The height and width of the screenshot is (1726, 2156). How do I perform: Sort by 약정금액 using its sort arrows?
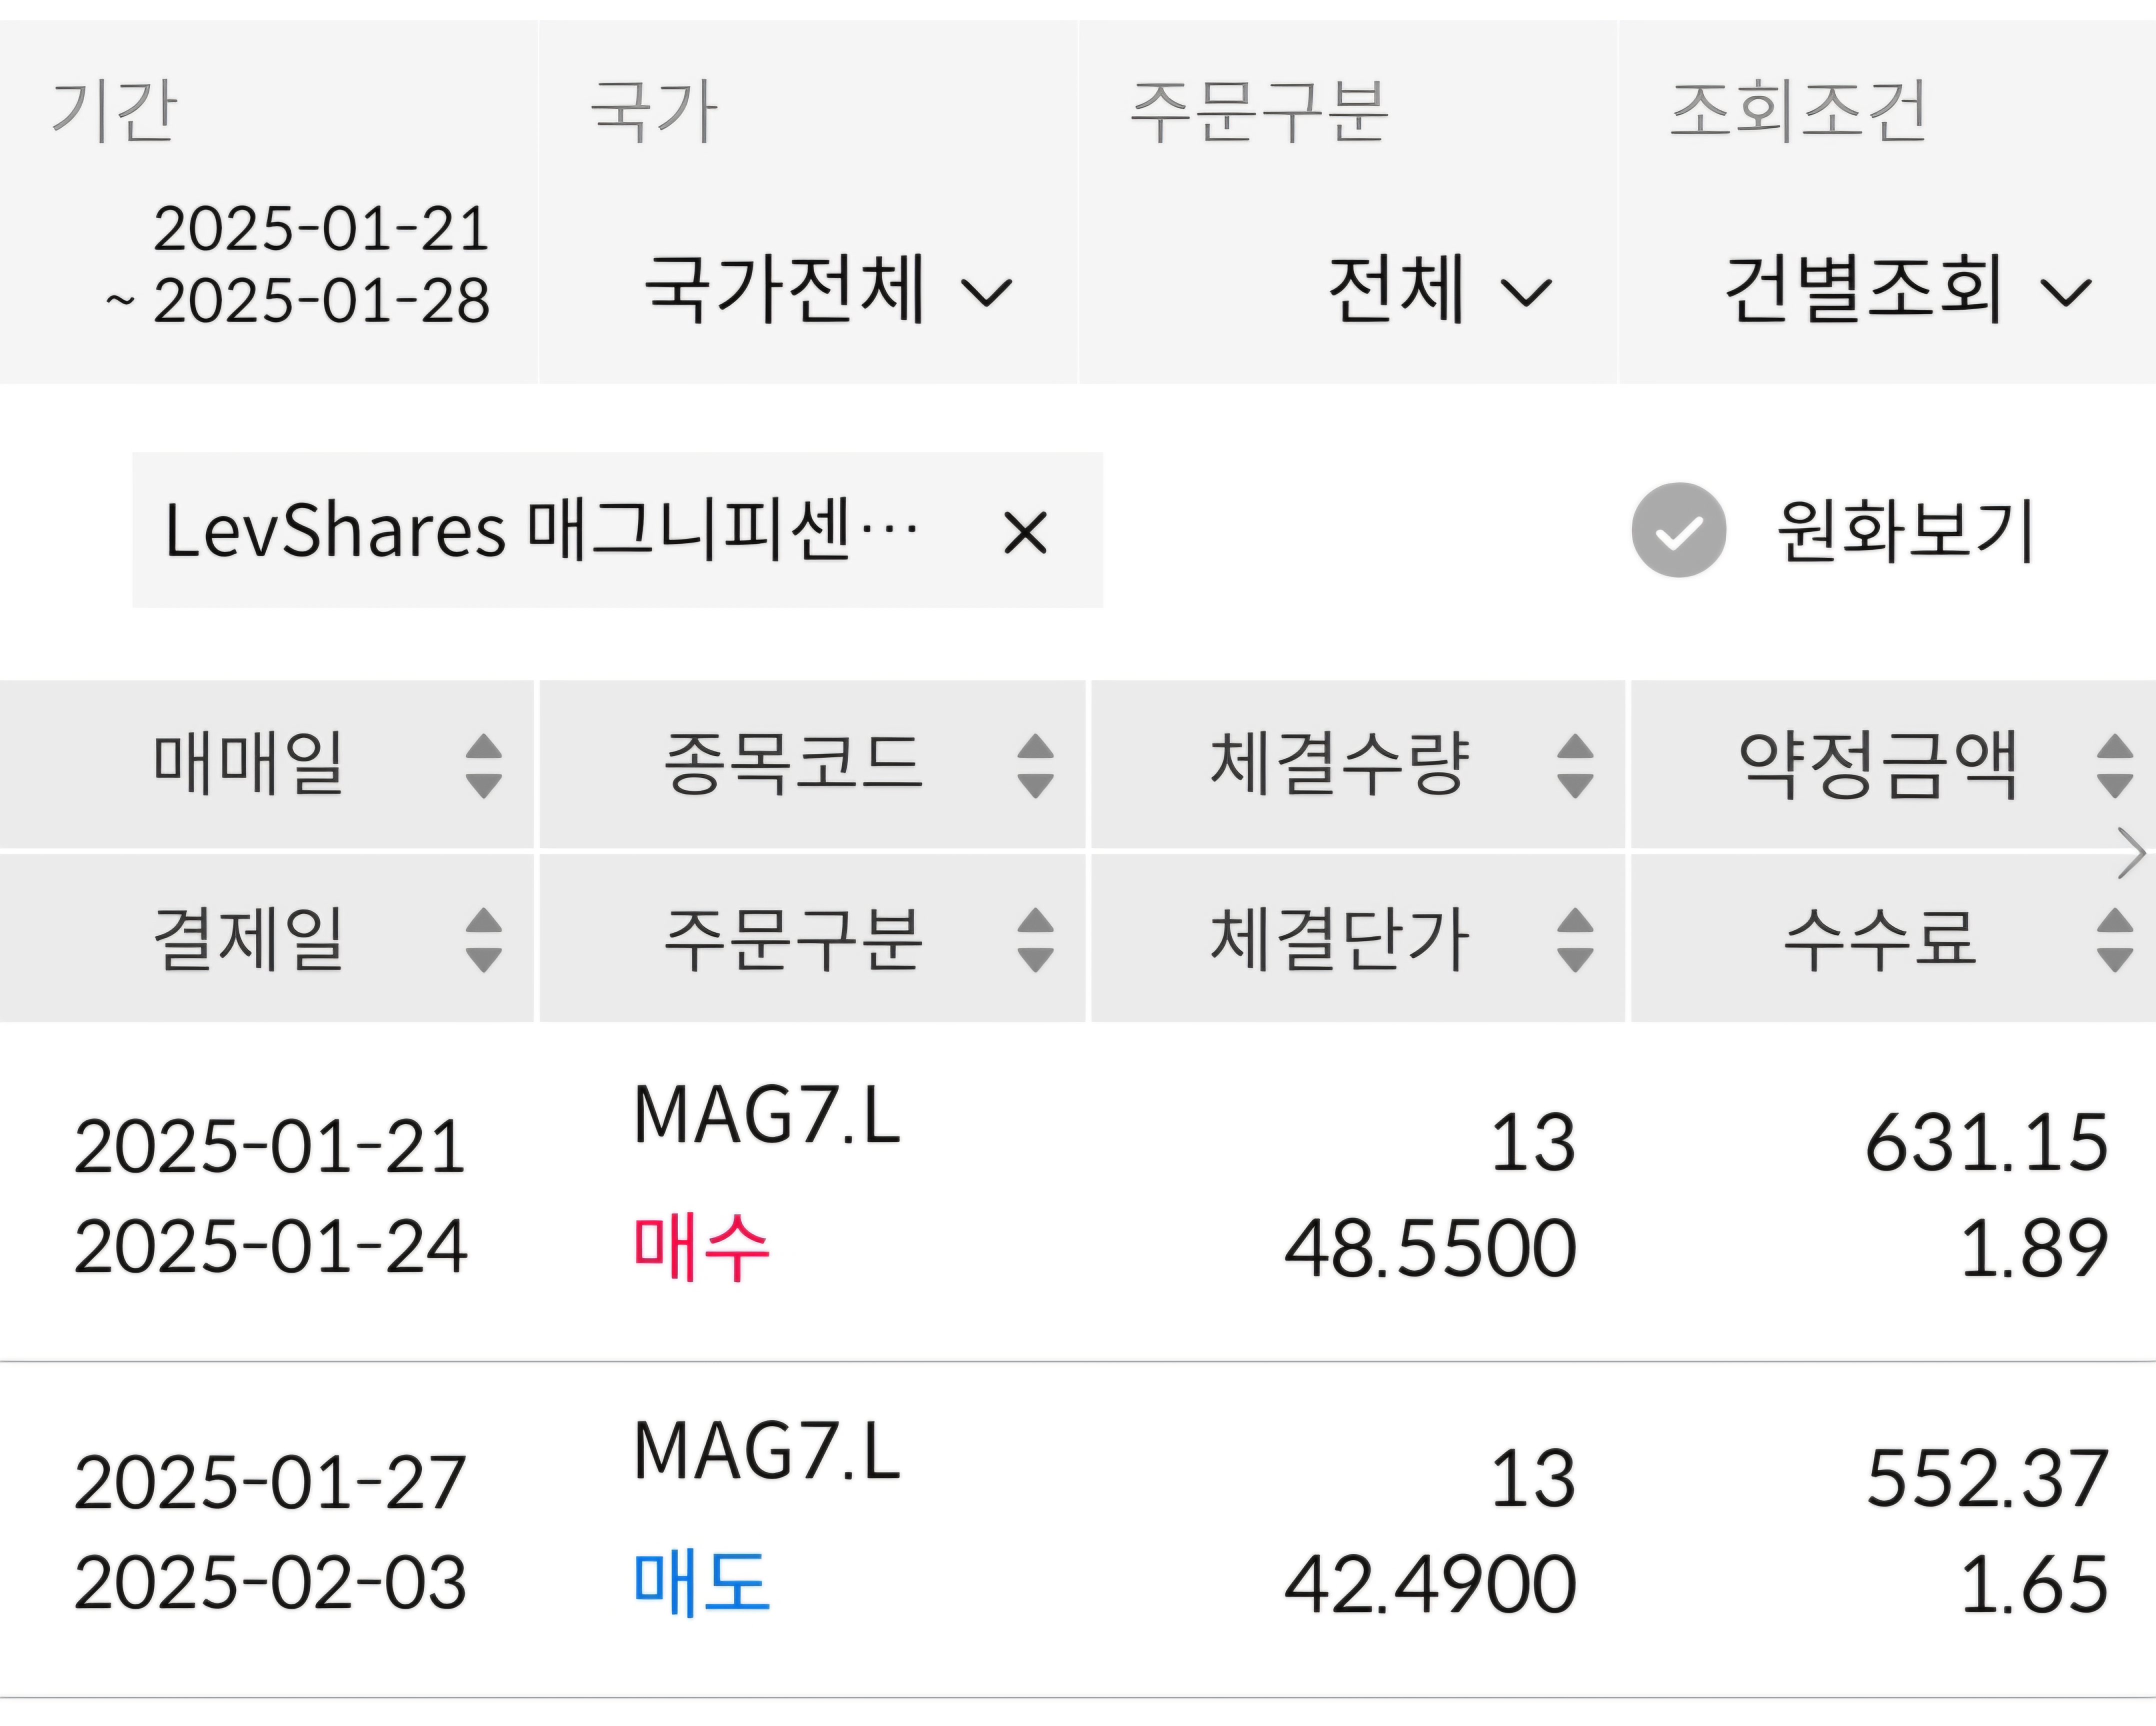click(2114, 766)
